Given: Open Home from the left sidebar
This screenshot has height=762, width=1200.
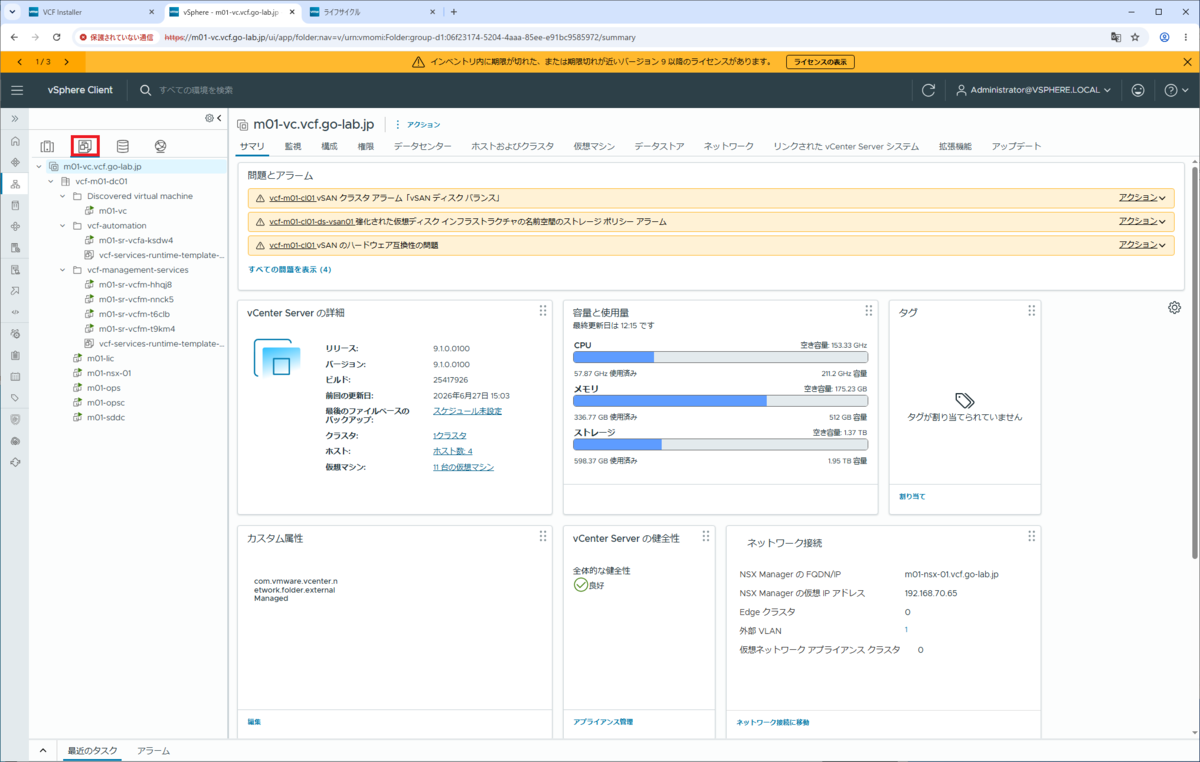Looking at the screenshot, I should (x=15, y=140).
